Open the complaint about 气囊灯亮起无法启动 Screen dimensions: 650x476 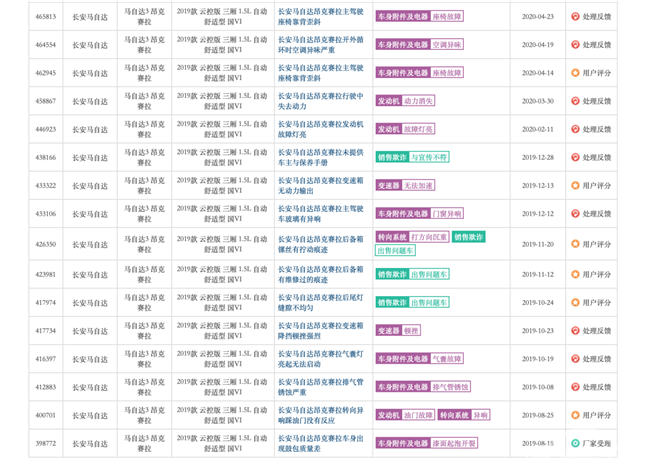[x=320, y=359]
